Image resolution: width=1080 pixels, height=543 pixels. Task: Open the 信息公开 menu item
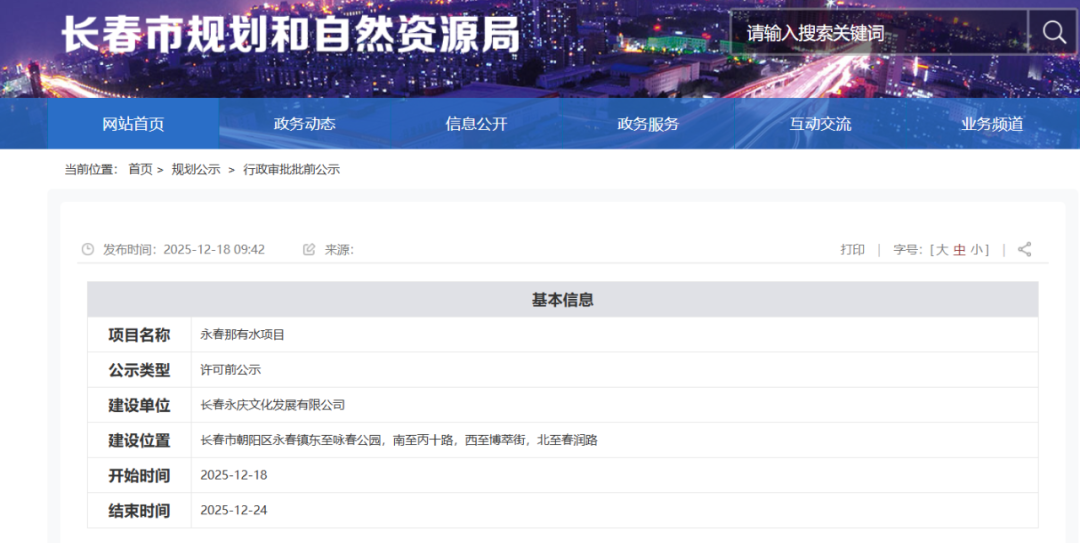pyautogui.click(x=476, y=124)
